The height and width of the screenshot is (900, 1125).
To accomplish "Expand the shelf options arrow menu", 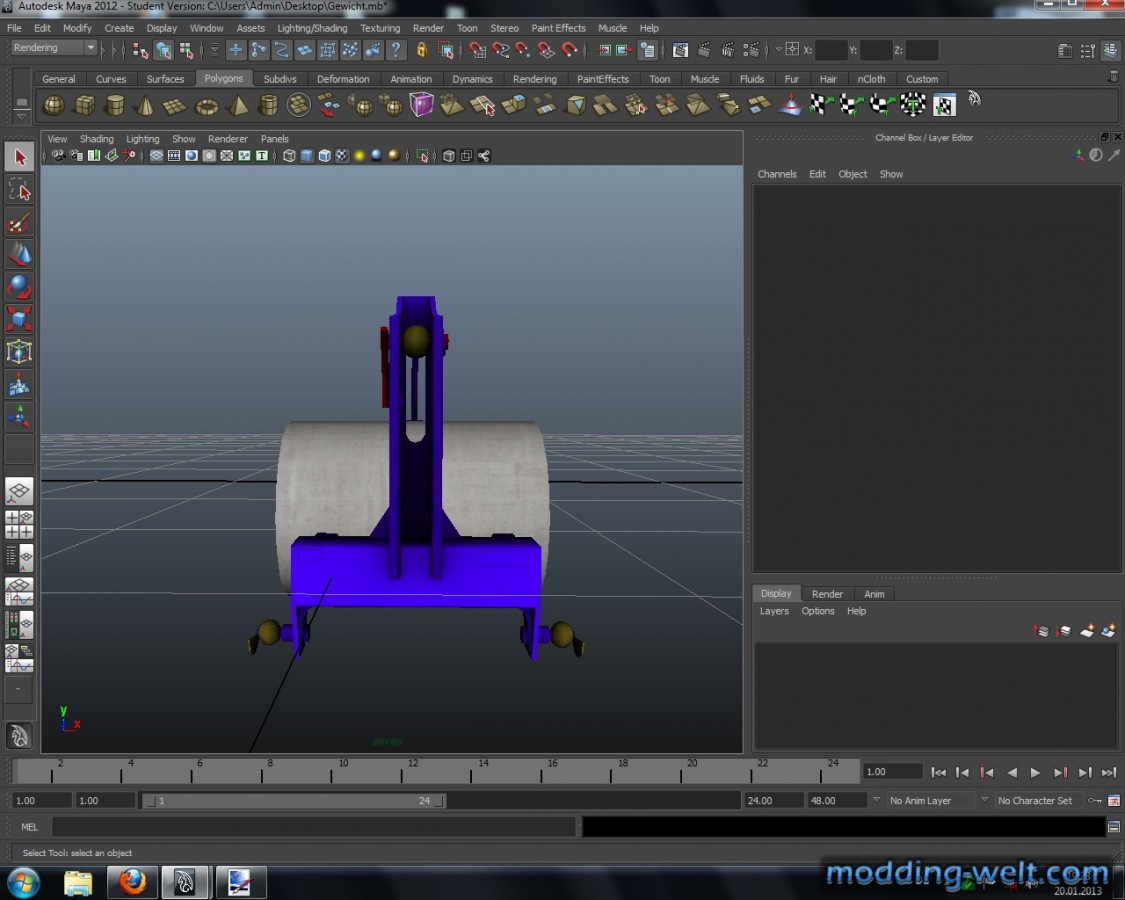I will coord(22,116).
